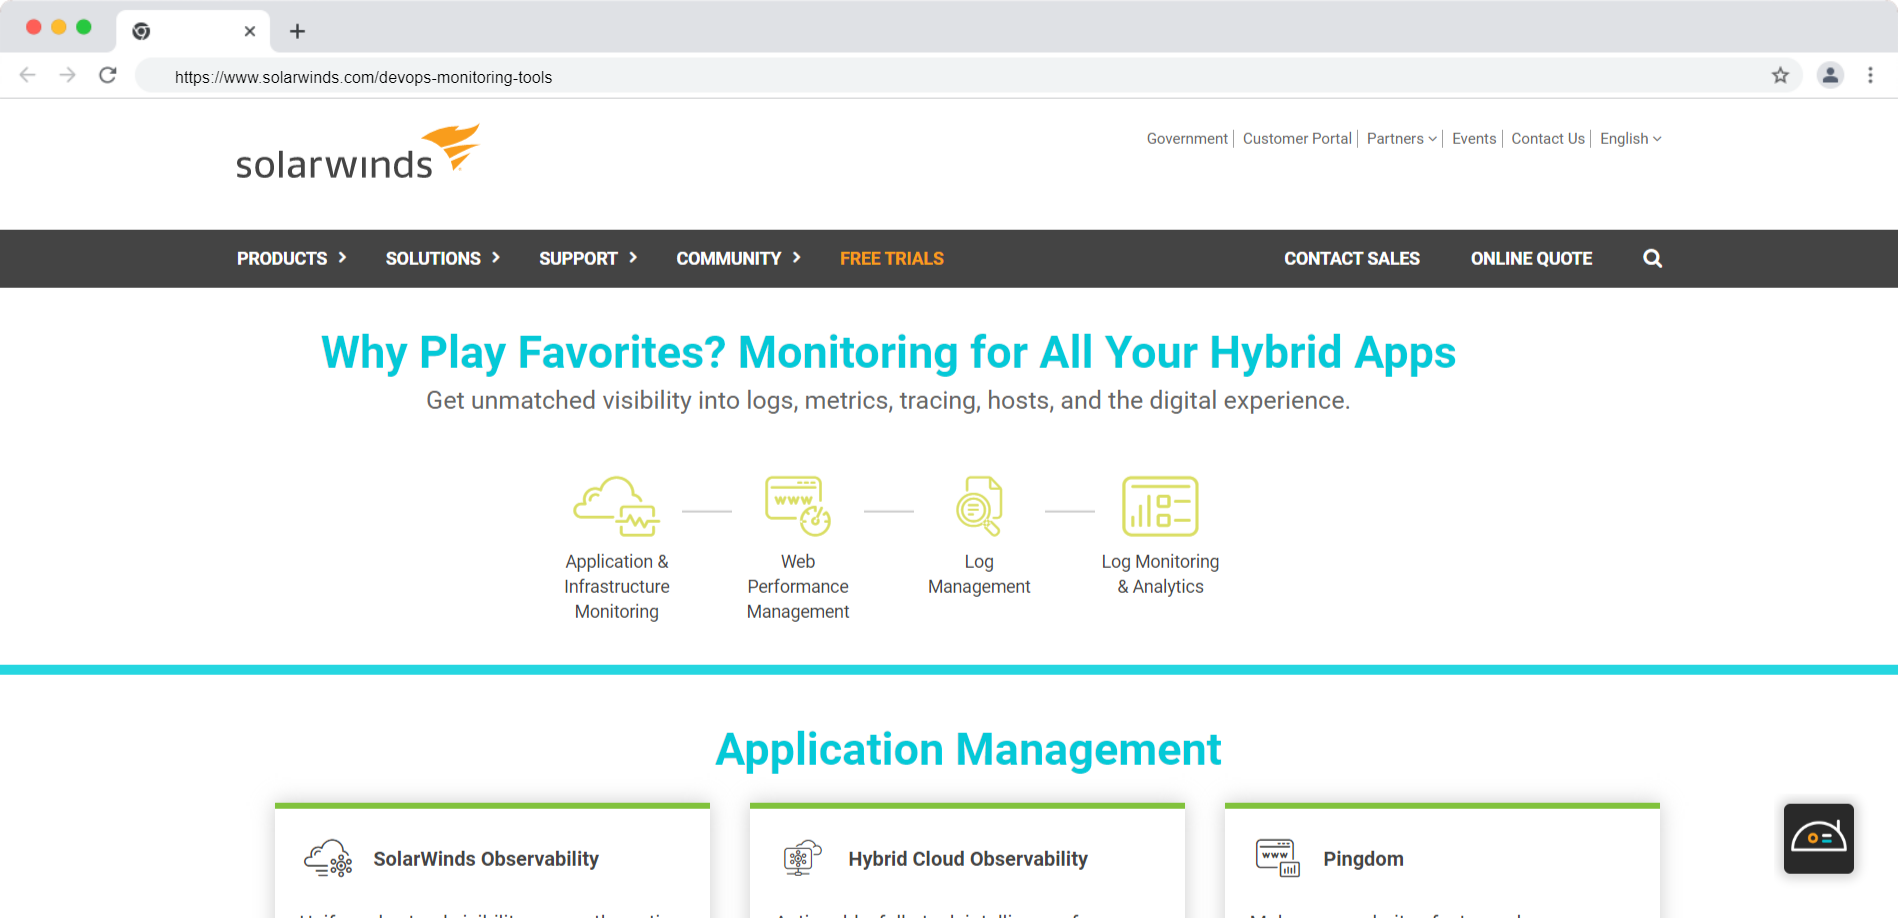
Task: Click the Web Performance Management label
Action: (797, 587)
